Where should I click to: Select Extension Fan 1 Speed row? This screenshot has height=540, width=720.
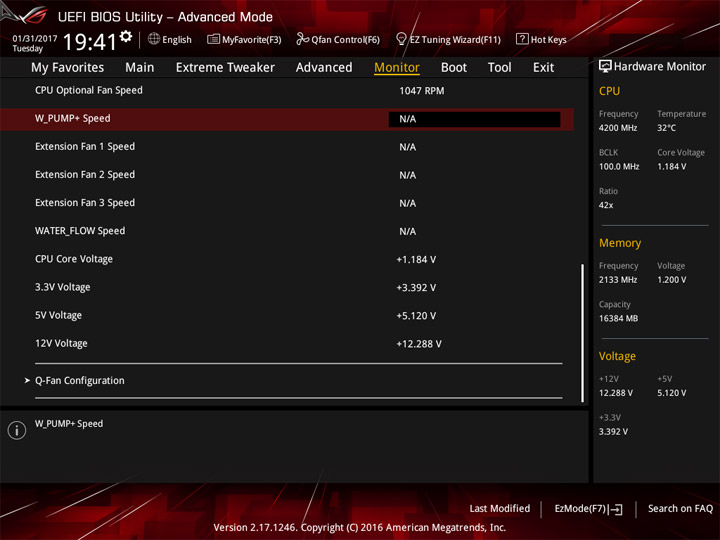[x=287, y=147]
